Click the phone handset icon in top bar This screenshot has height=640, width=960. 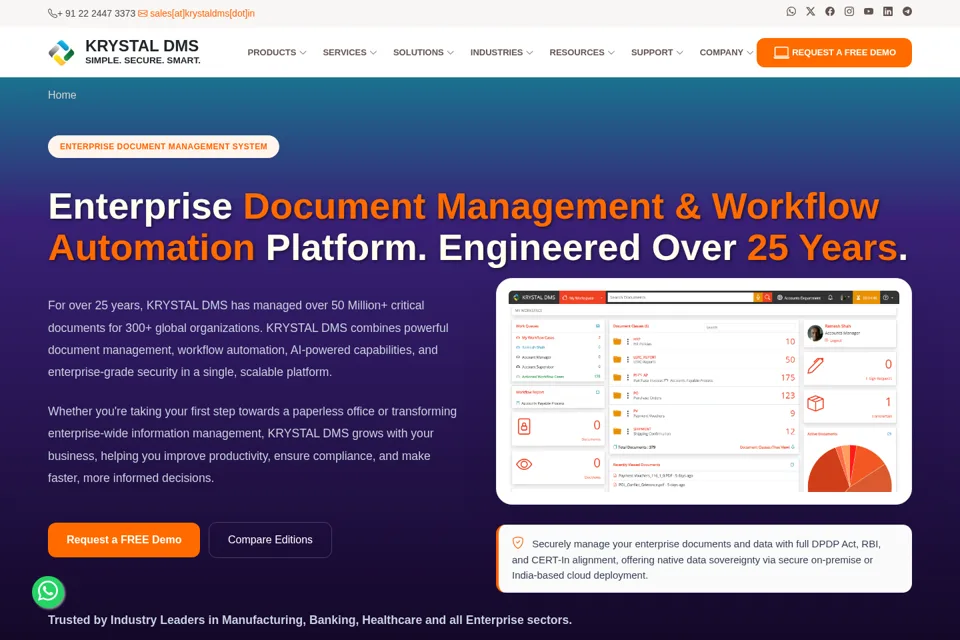(x=53, y=13)
